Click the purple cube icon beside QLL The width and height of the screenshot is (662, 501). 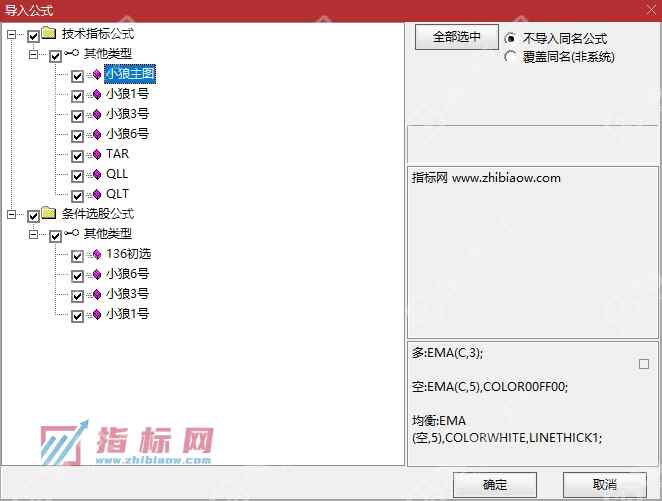97,174
